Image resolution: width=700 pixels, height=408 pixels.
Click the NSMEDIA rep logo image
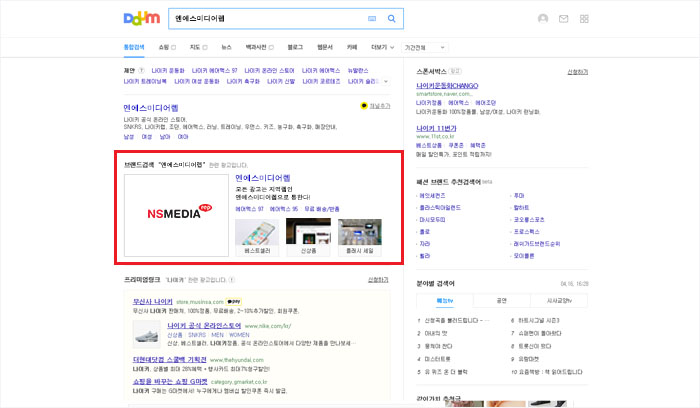tap(176, 215)
